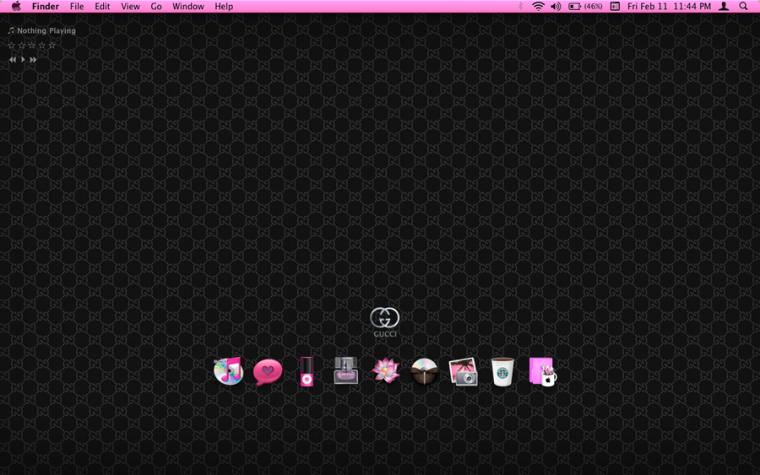Viewport: 760px width, 475px height.
Task: Click the battery 46% indicator
Action: coord(585,6)
